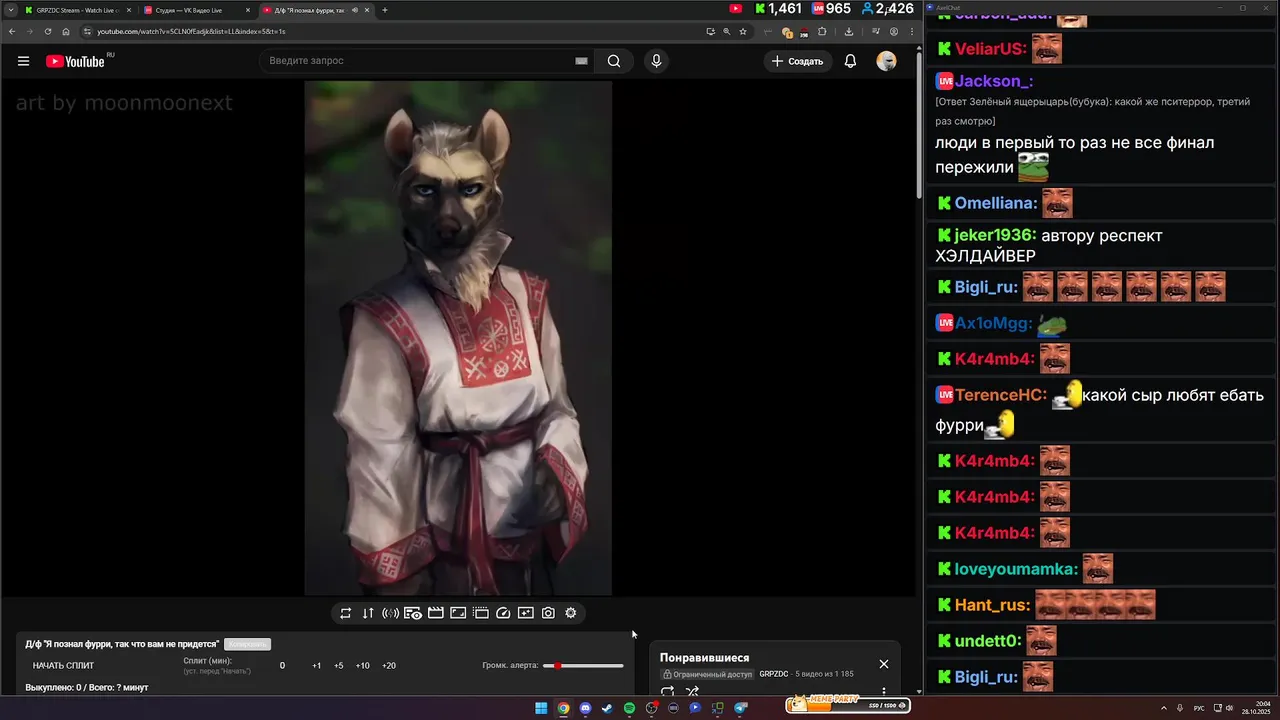Open Steam from the taskbar

click(607, 708)
